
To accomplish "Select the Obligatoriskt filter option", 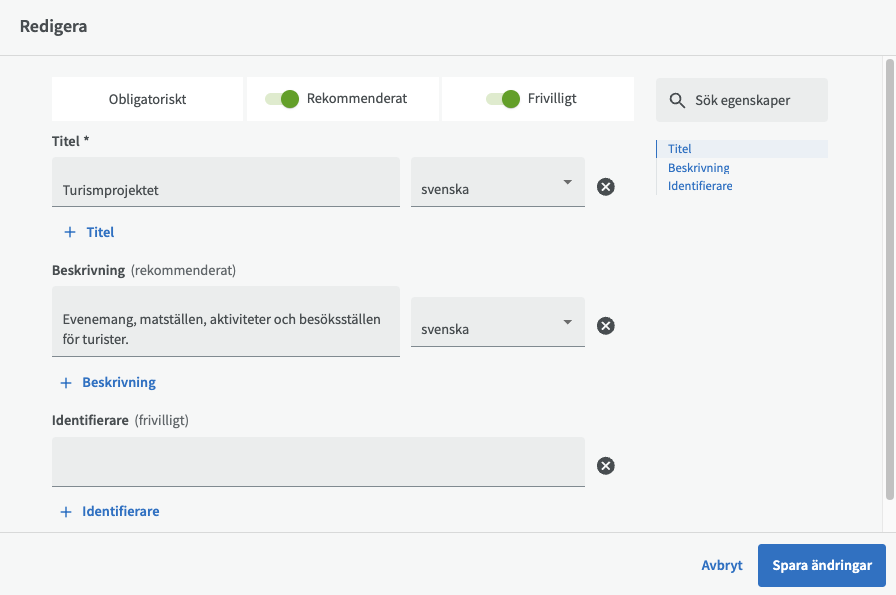I will click(147, 99).
